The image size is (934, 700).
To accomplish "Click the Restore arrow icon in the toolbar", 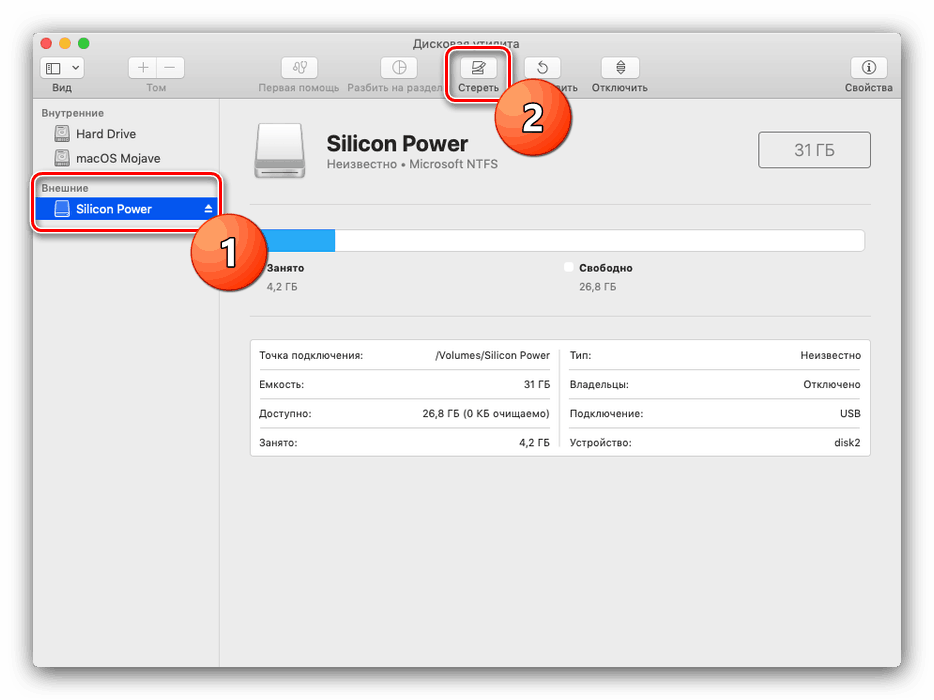I will 543,68.
